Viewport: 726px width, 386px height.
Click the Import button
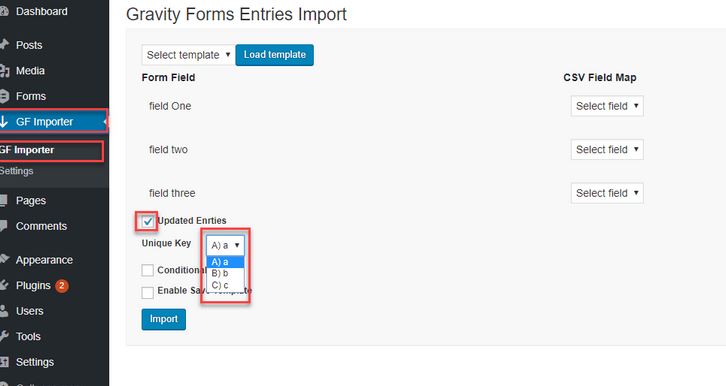point(163,319)
